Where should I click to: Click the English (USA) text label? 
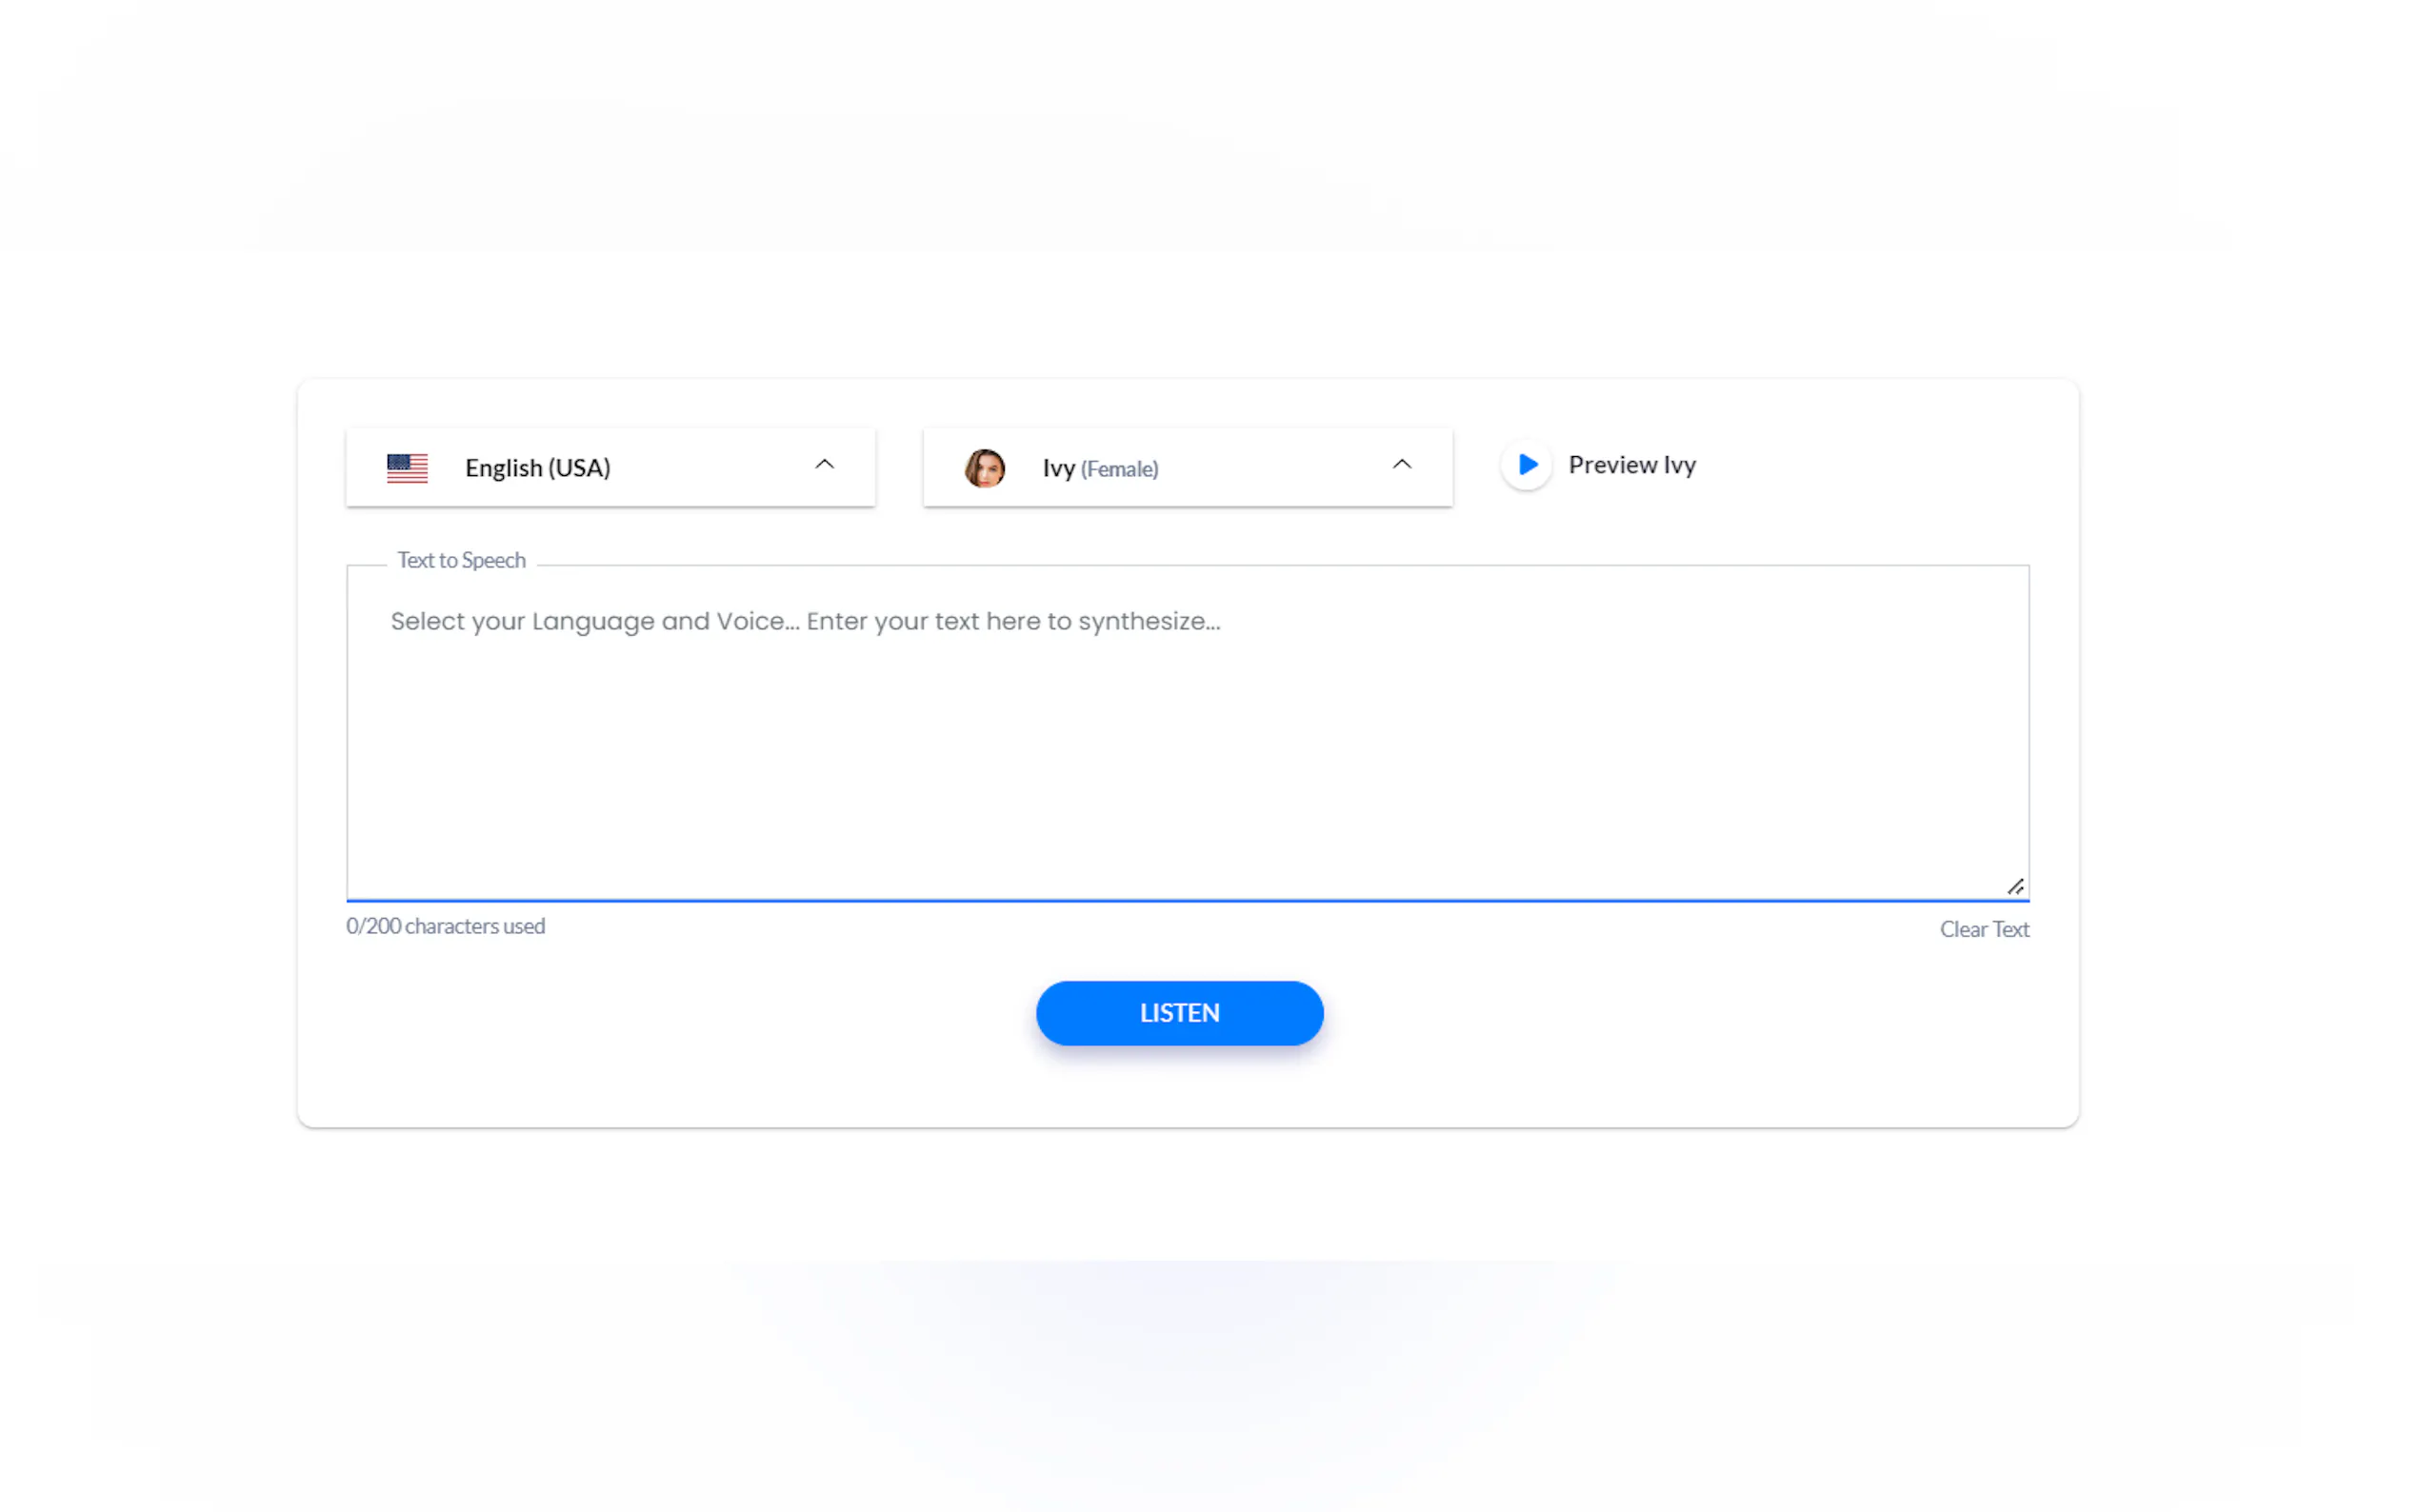click(x=537, y=467)
